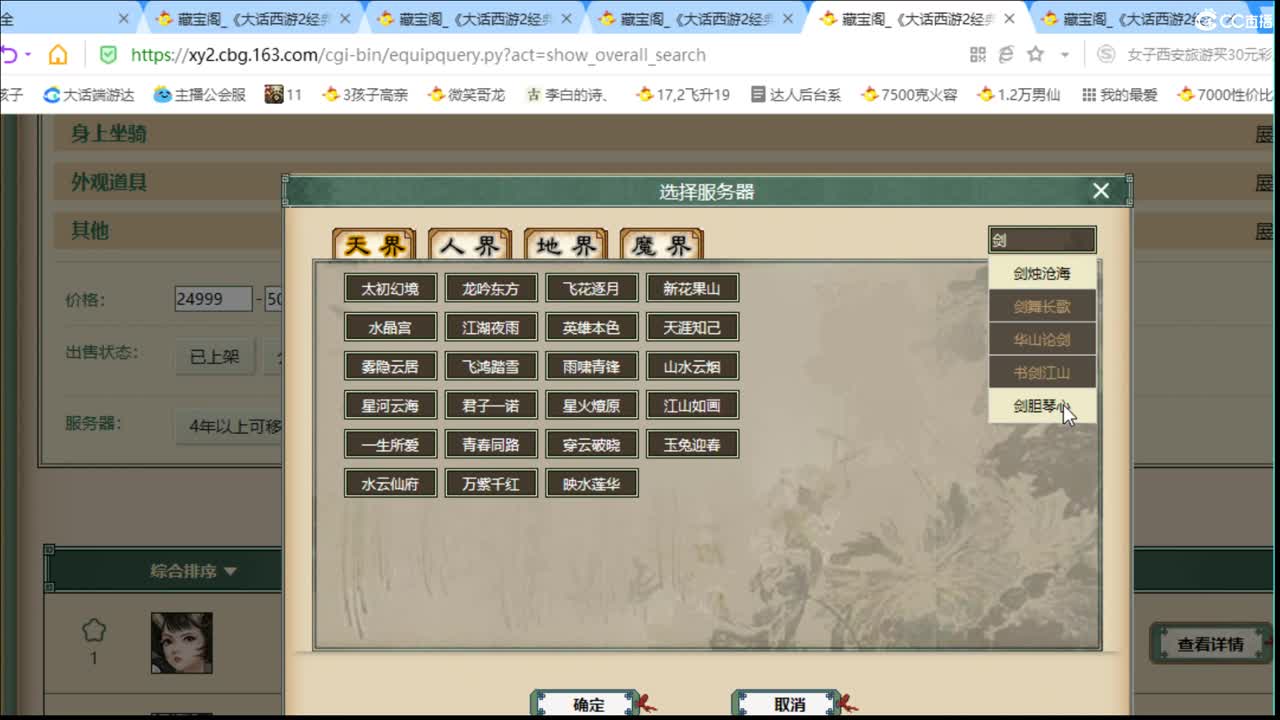
Task: Click the green security shield icon
Action: point(108,55)
